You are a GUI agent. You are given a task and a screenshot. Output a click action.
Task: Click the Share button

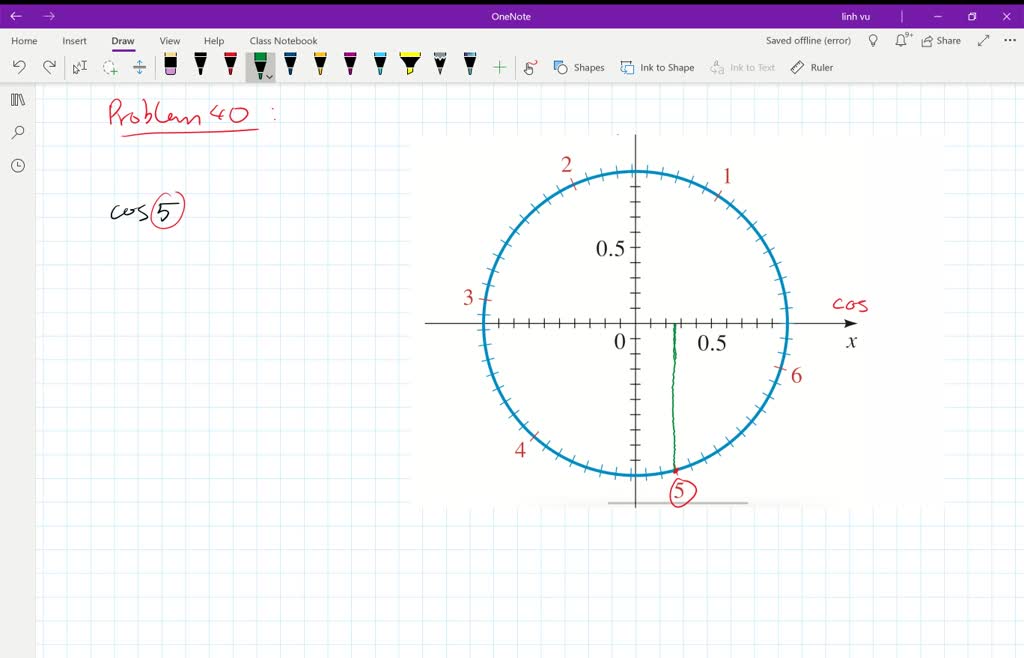[941, 40]
